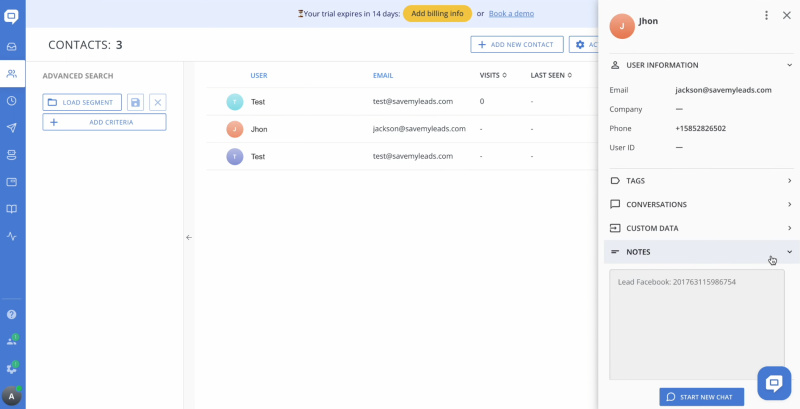This screenshot has height=409, width=800.
Task: Click the save segment floppy disk icon
Action: point(135,103)
